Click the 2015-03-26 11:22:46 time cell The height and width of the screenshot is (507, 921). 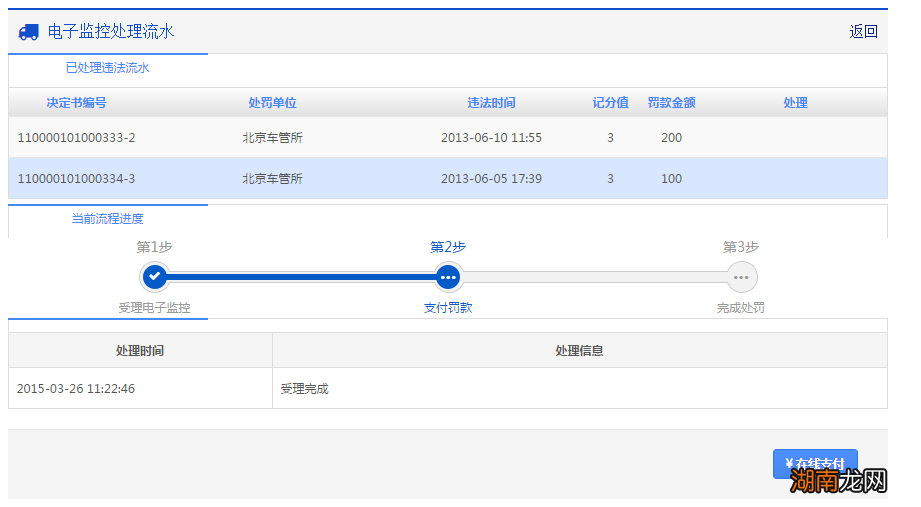point(76,389)
